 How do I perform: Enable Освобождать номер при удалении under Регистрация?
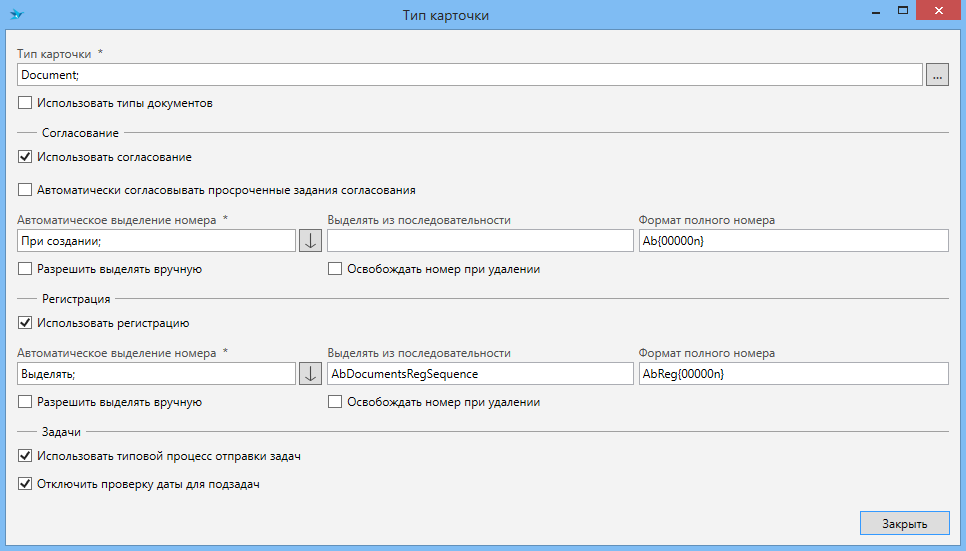(335, 402)
